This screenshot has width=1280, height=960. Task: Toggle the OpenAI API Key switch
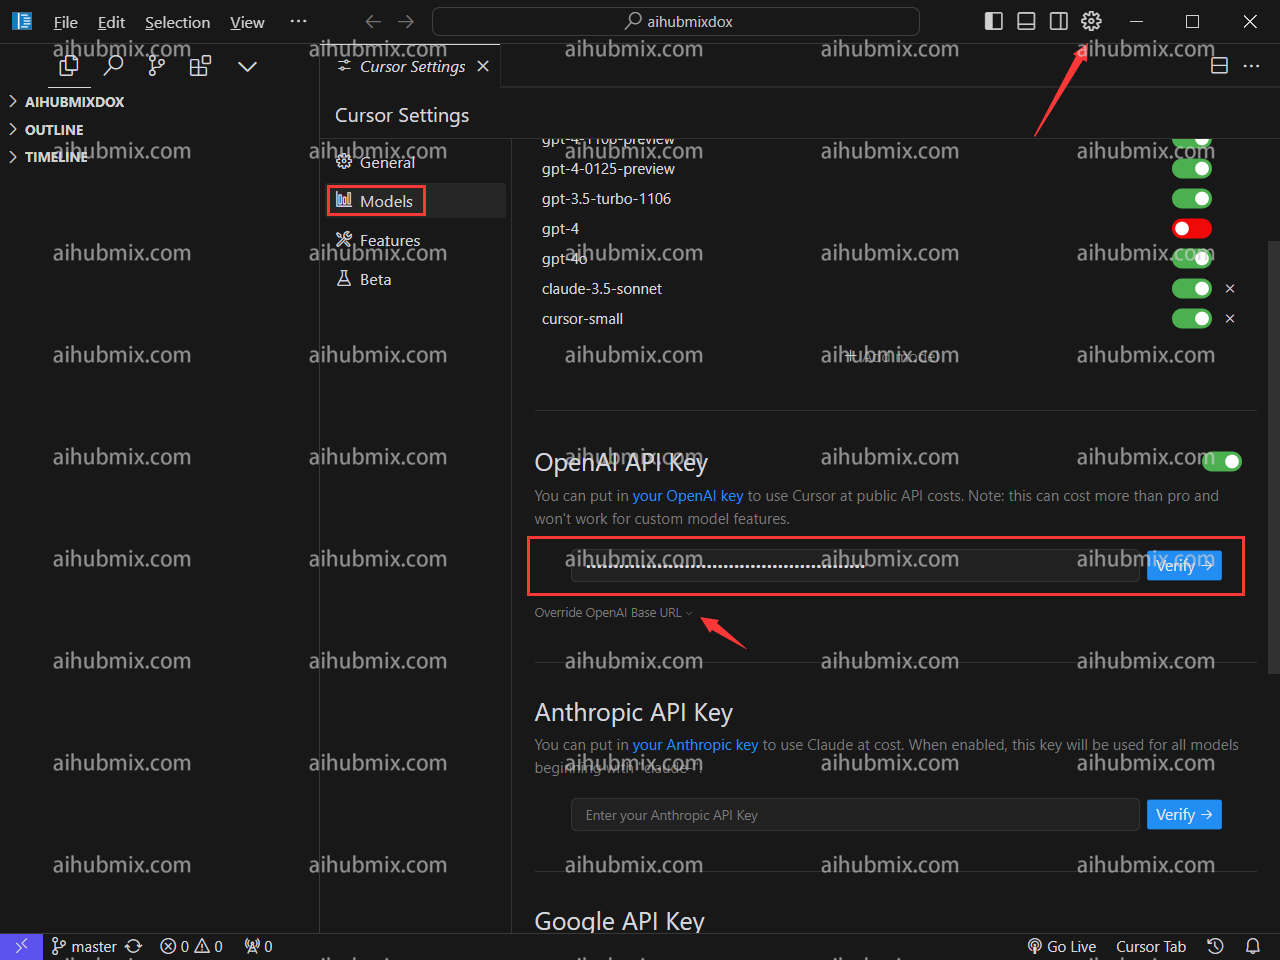(x=1222, y=461)
